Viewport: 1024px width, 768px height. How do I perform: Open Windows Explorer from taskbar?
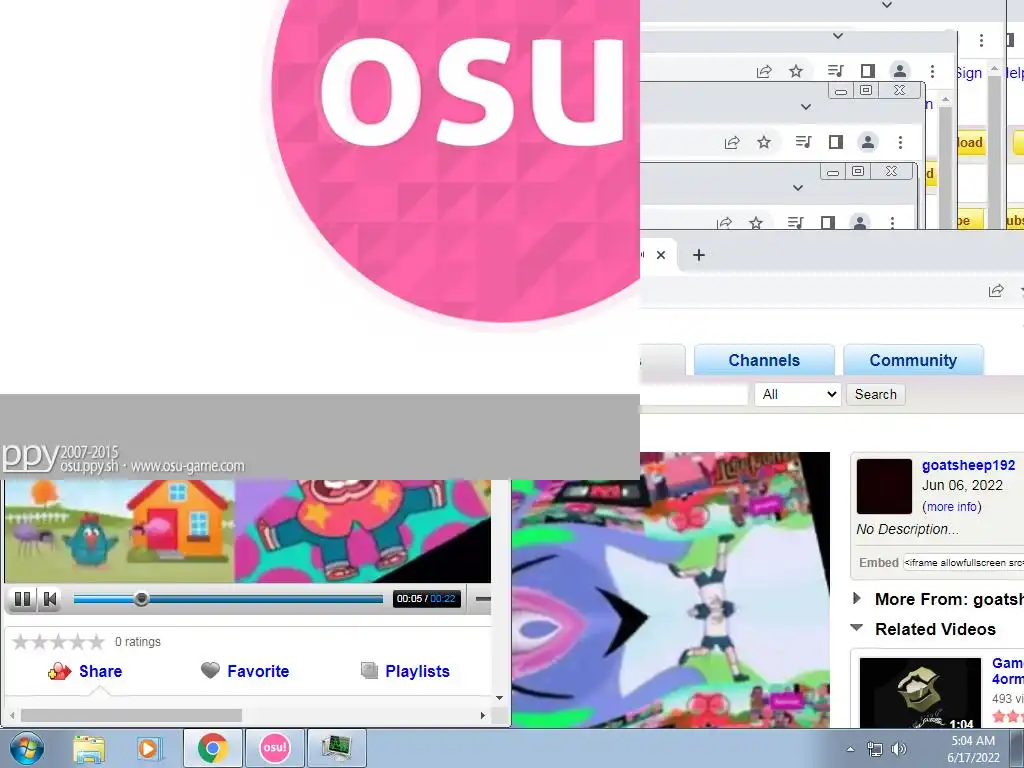(x=89, y=748)
